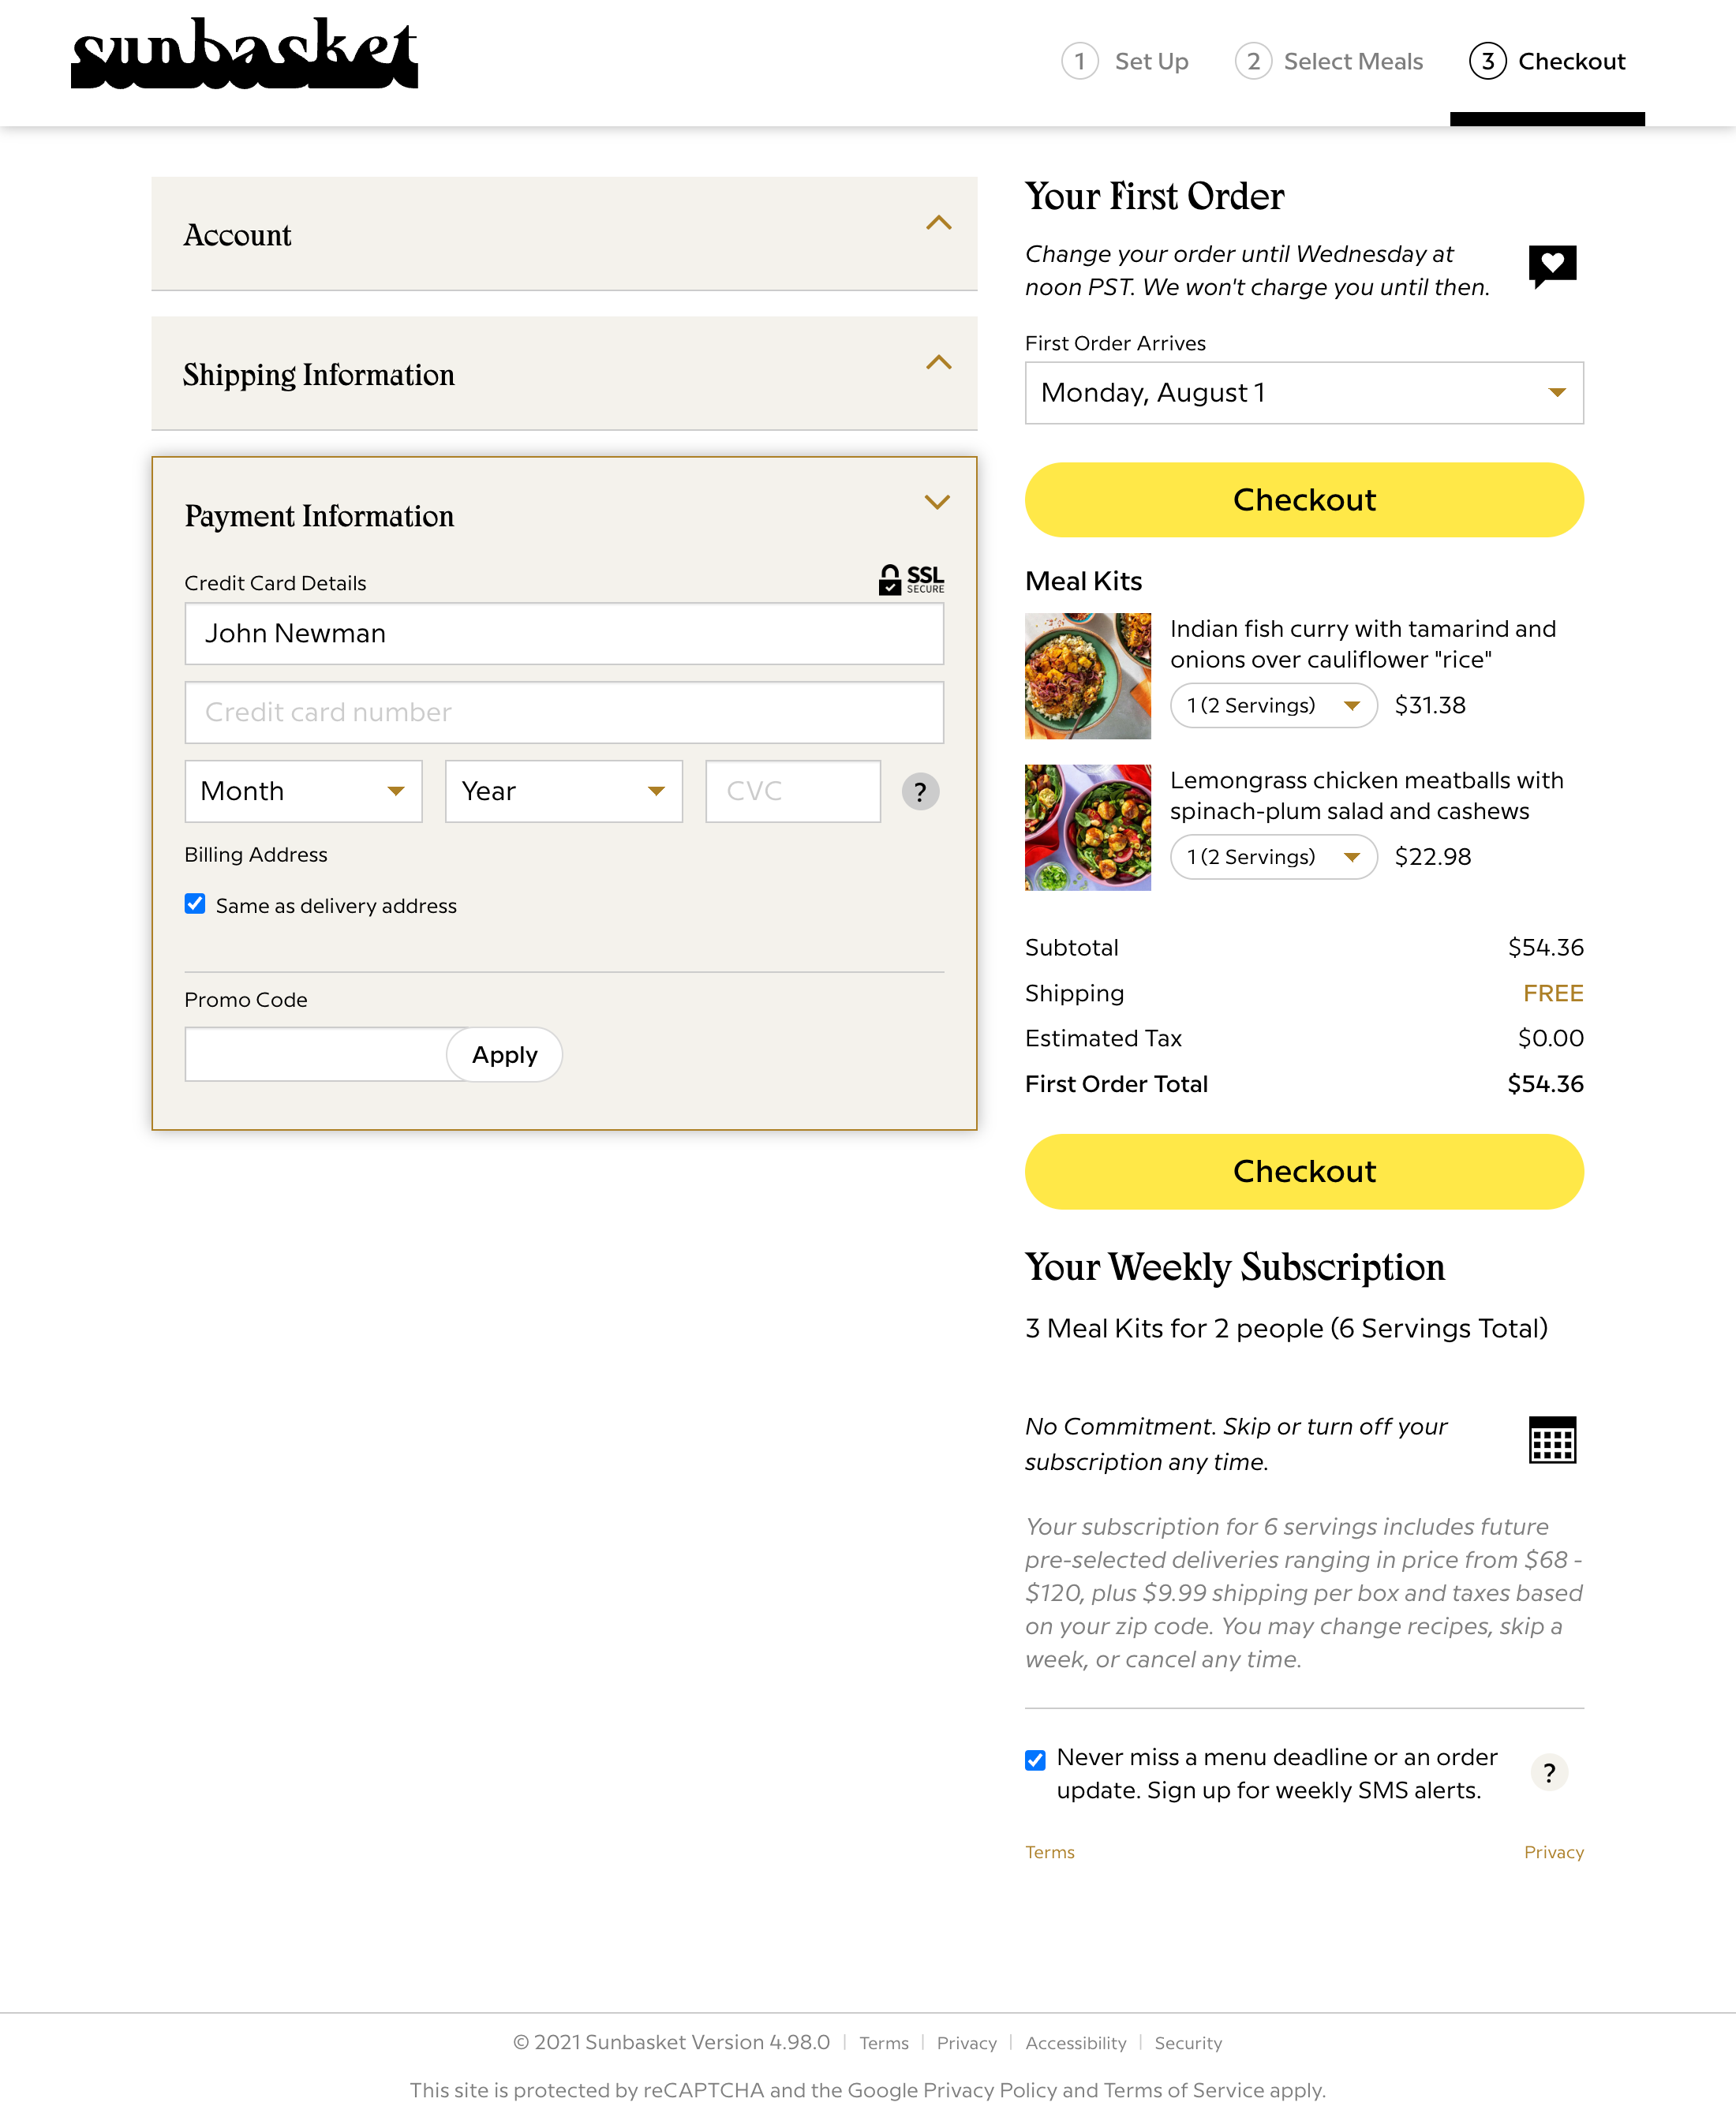Open the Month expiration dropdown
The height and width of the screenshot is (2121, 1736).
302,791
